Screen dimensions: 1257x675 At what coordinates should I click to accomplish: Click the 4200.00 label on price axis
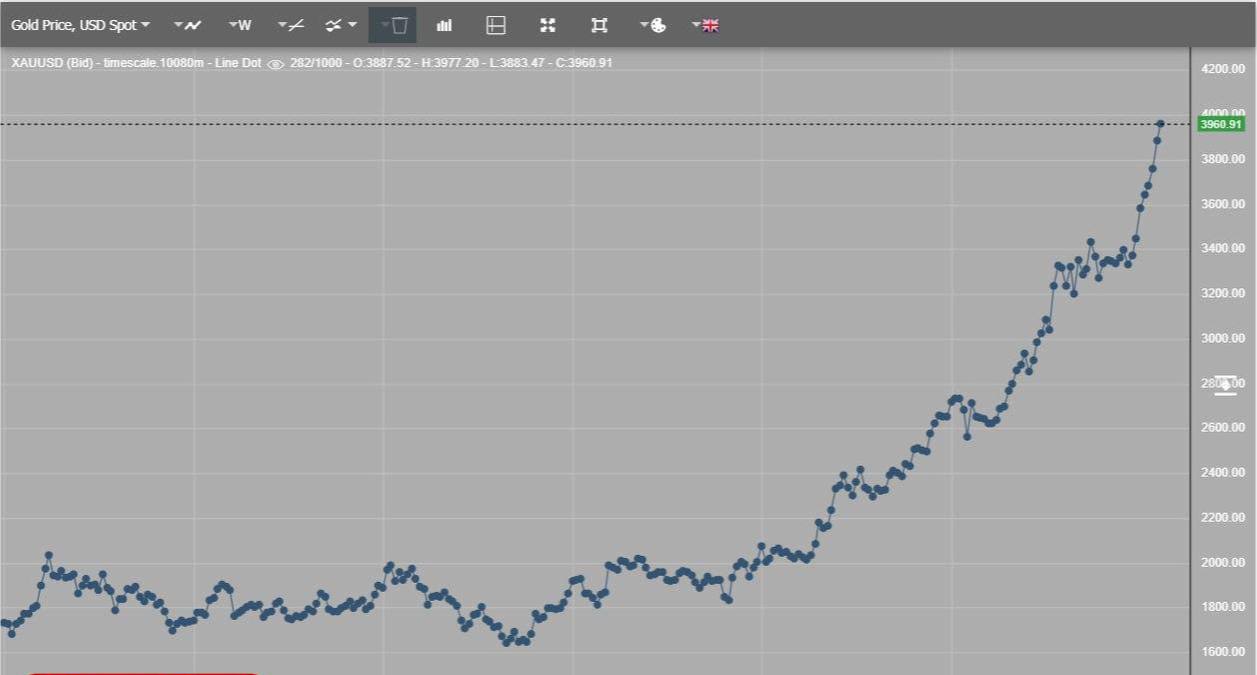click(x=1223, y=69)
